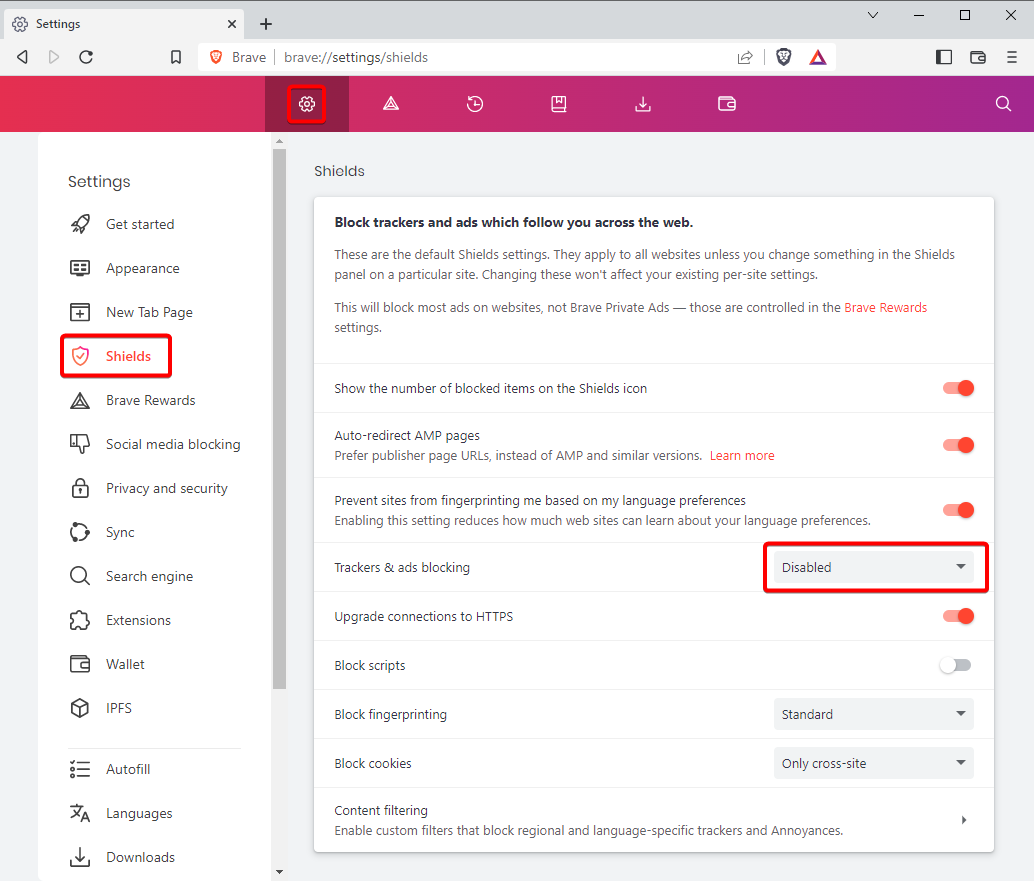Open Brave Rewards from the top navigation bar
The width and height of the screenshot is (1034, 881).
point(391,104)
